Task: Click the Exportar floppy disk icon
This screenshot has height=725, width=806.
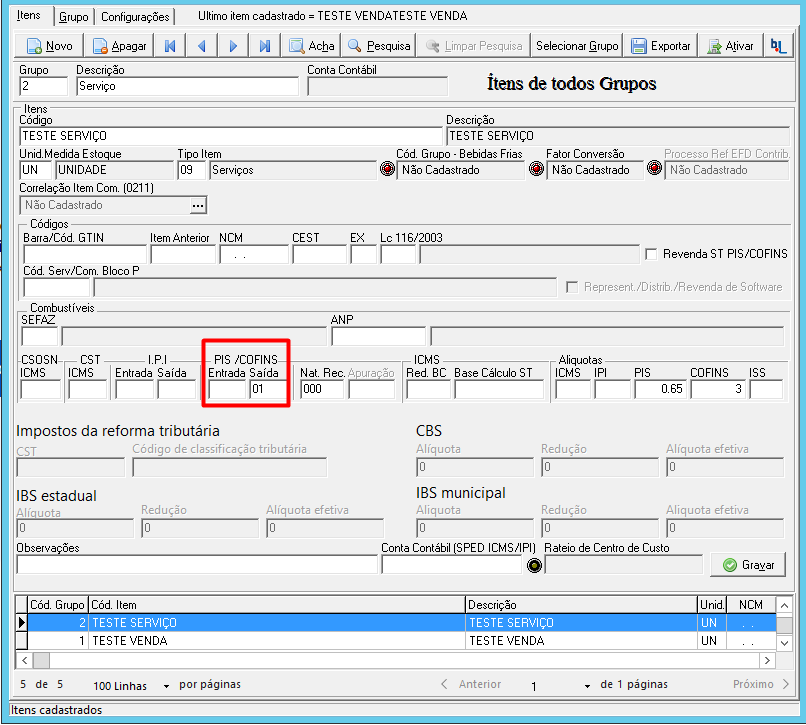Action: [638, 46]
